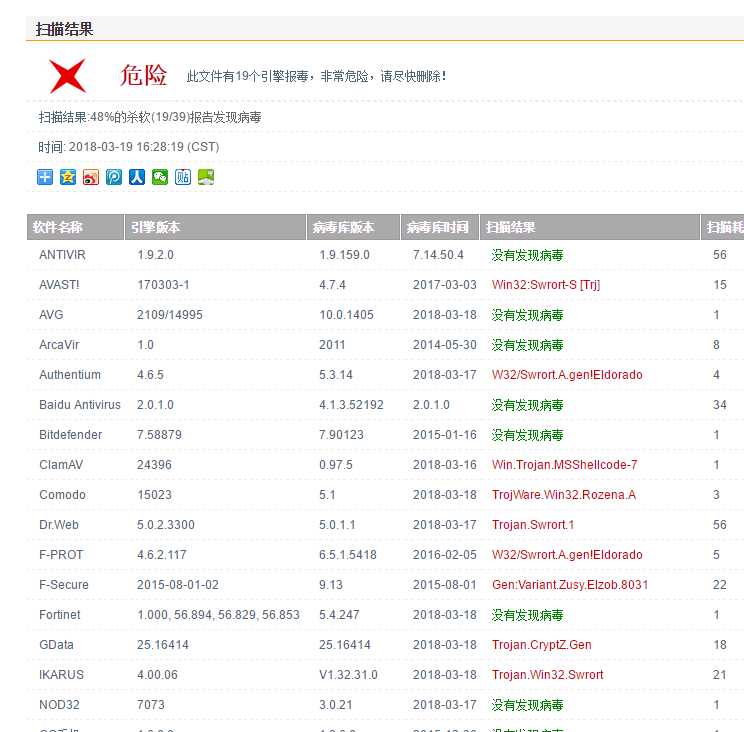744x732 pixels.
Task: Share to WeChat icon
Action: [x=160, y=177]
